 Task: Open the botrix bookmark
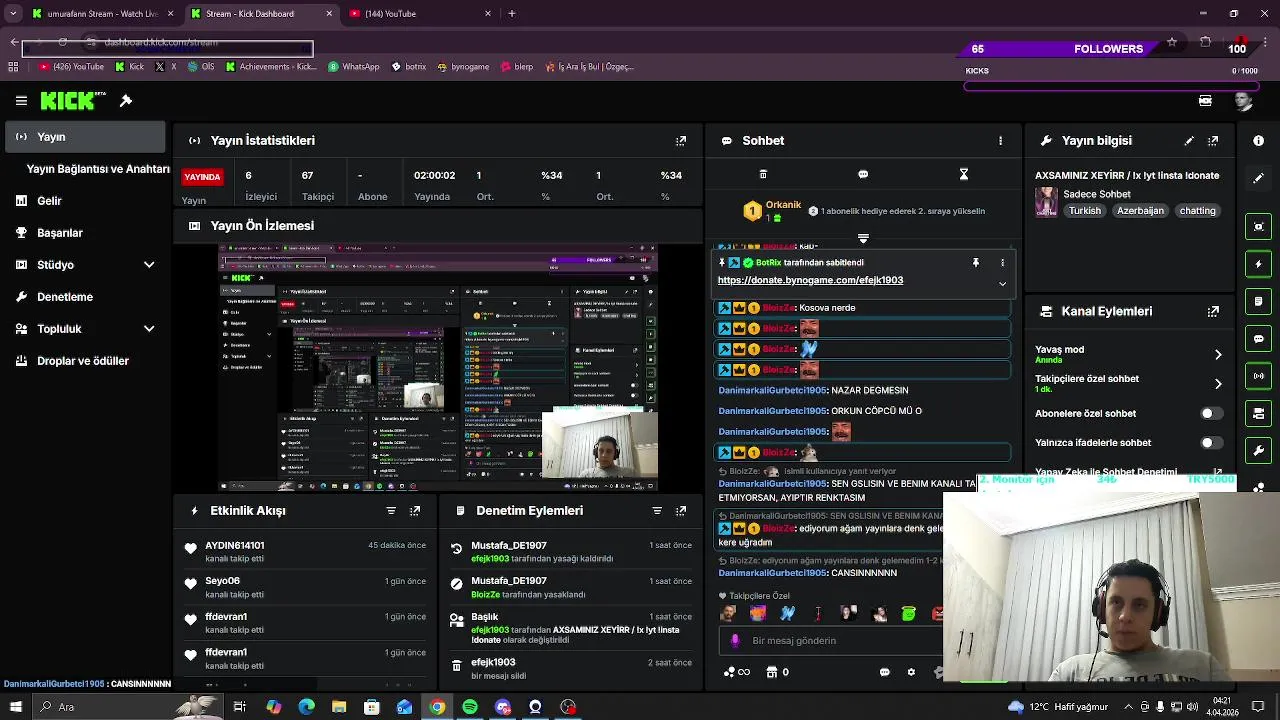408,67
